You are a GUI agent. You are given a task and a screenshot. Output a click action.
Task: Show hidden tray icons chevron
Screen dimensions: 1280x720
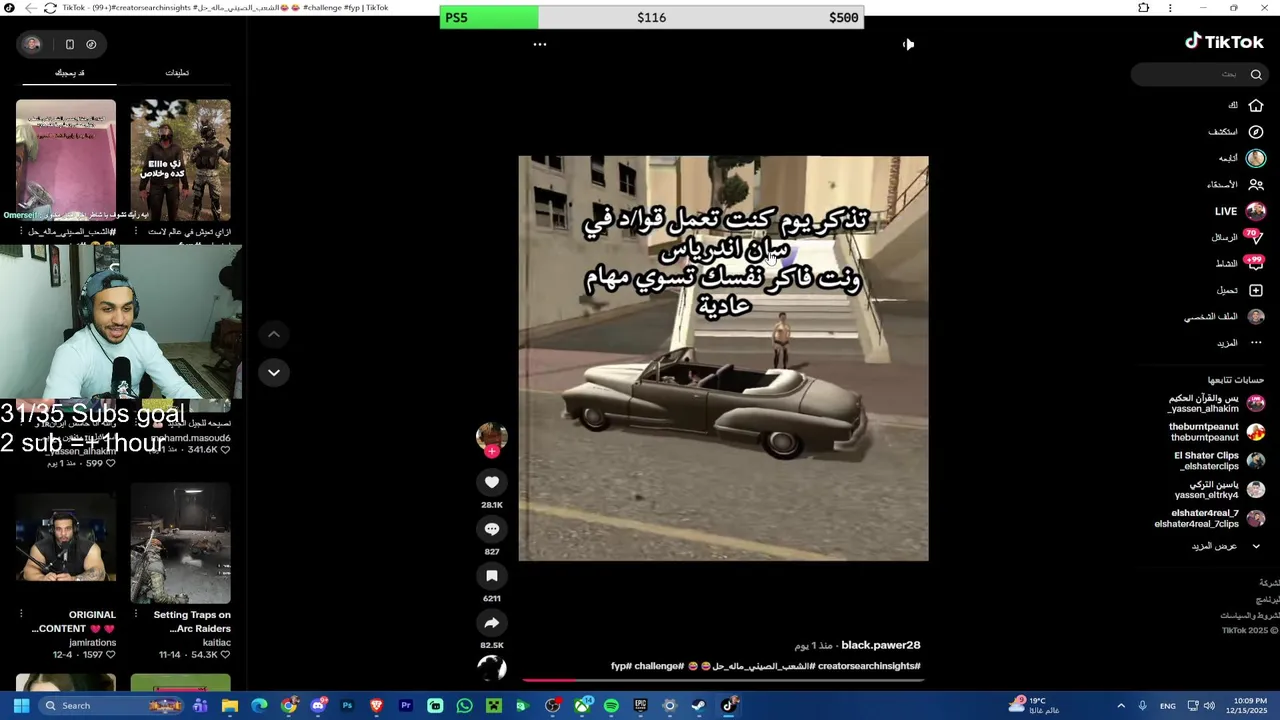click(1121, 706)
